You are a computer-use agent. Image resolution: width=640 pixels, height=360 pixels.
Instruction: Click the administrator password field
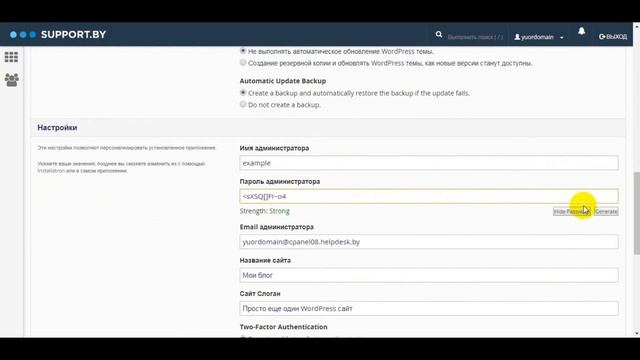pos(429,196)
